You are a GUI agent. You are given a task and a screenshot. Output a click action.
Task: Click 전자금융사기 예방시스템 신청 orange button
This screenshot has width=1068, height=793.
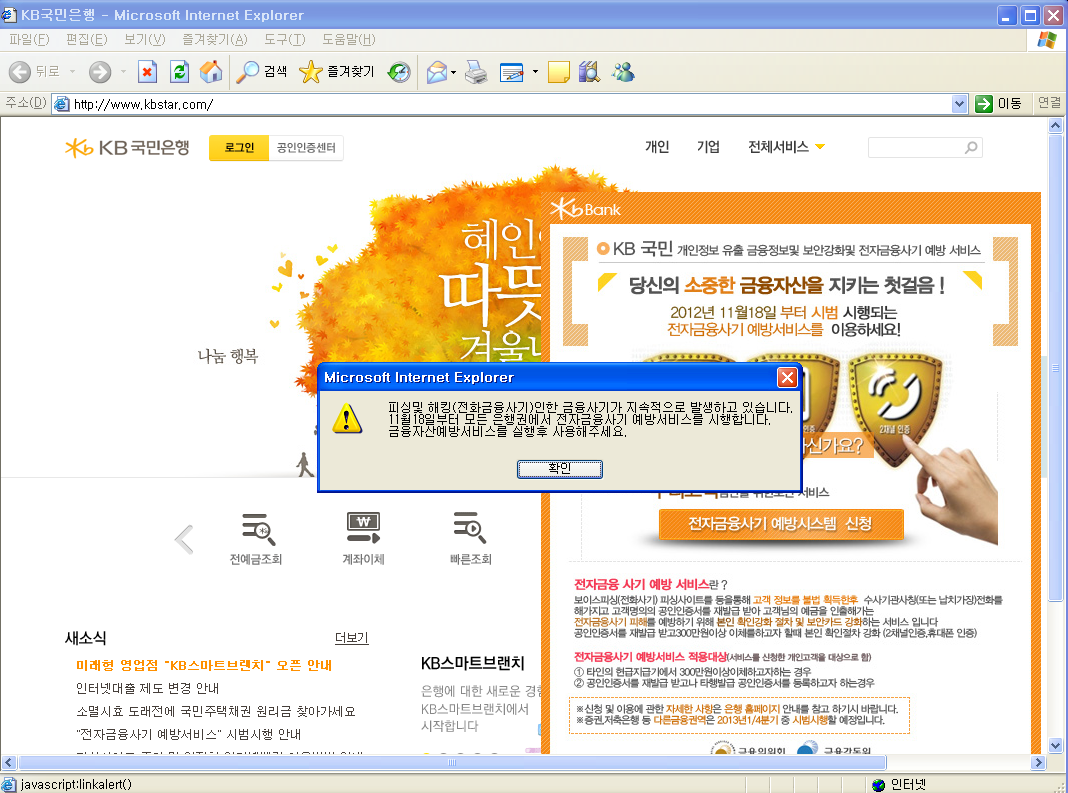pyautogui.click(x=781, y=524)
